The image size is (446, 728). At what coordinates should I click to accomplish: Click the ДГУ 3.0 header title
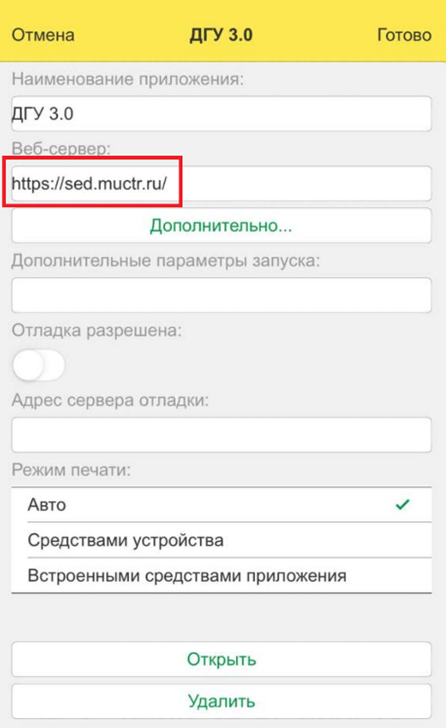pos(221,35)
